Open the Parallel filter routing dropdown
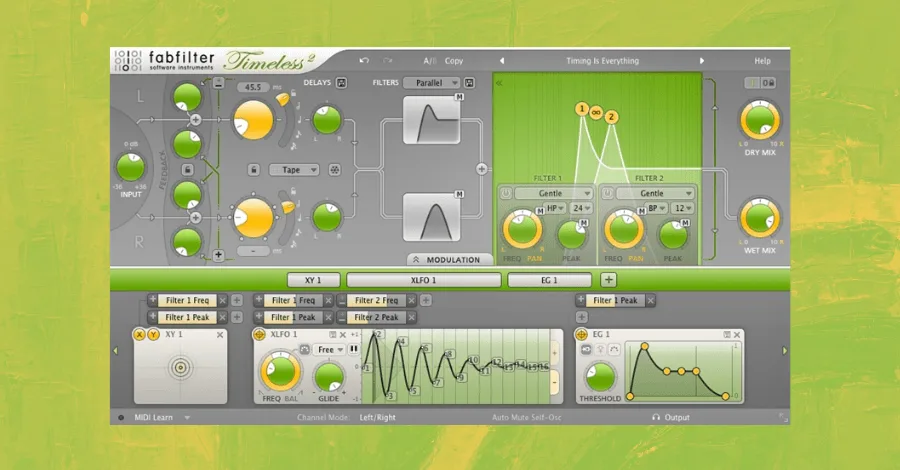This screenshot has width=900, height=470. pyautogui.click(x=432, y=83)
